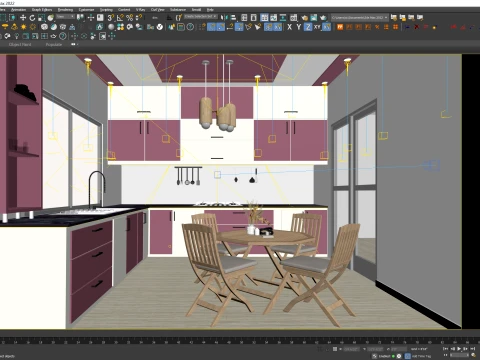Restrict to X axis constraint
The height and width of the screenshot is (360, 480).
tap(289, 27)
